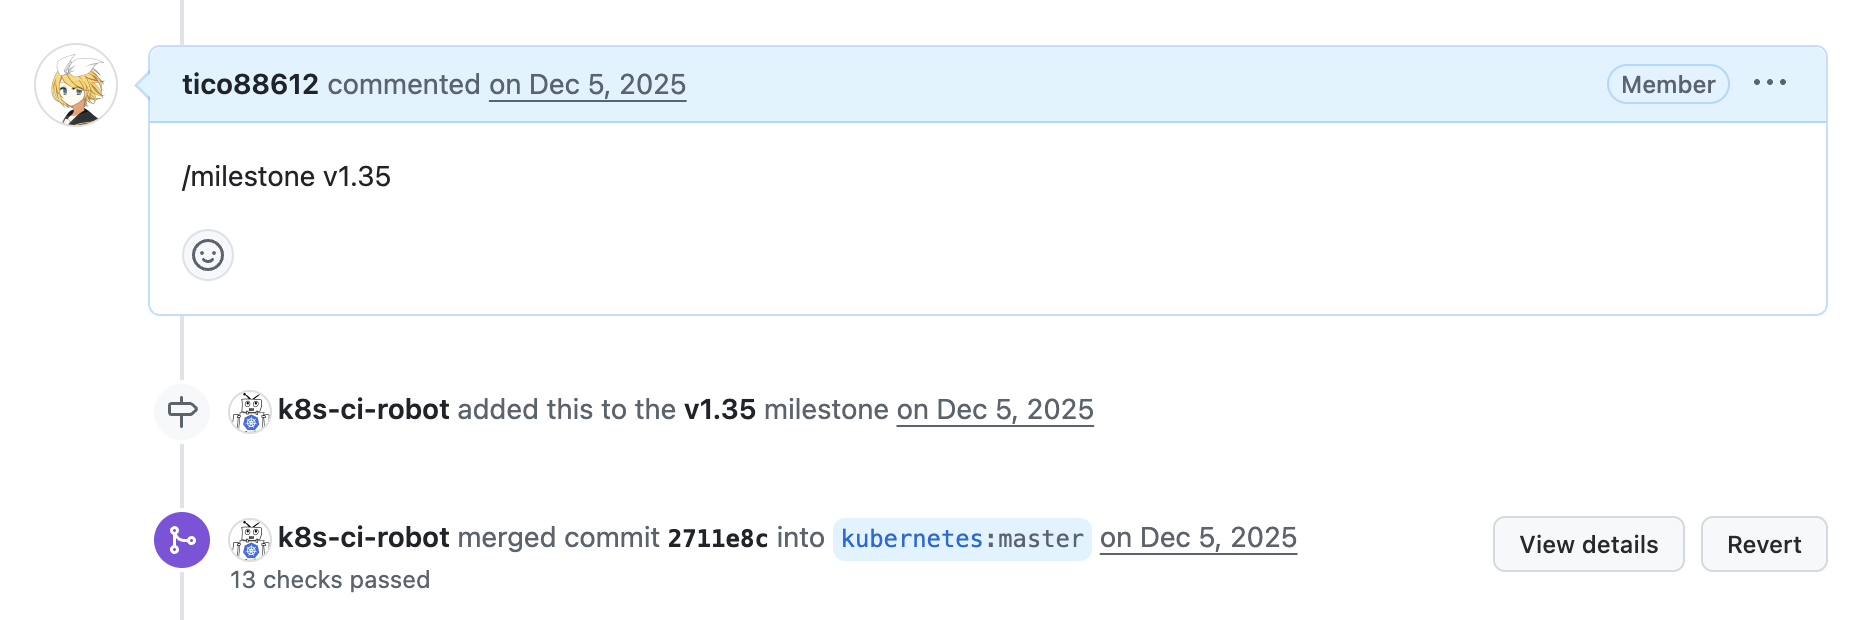This screenshot has width=1874, height=620.
Task: Click the merge event's date link
Action: pos(1197,537)
